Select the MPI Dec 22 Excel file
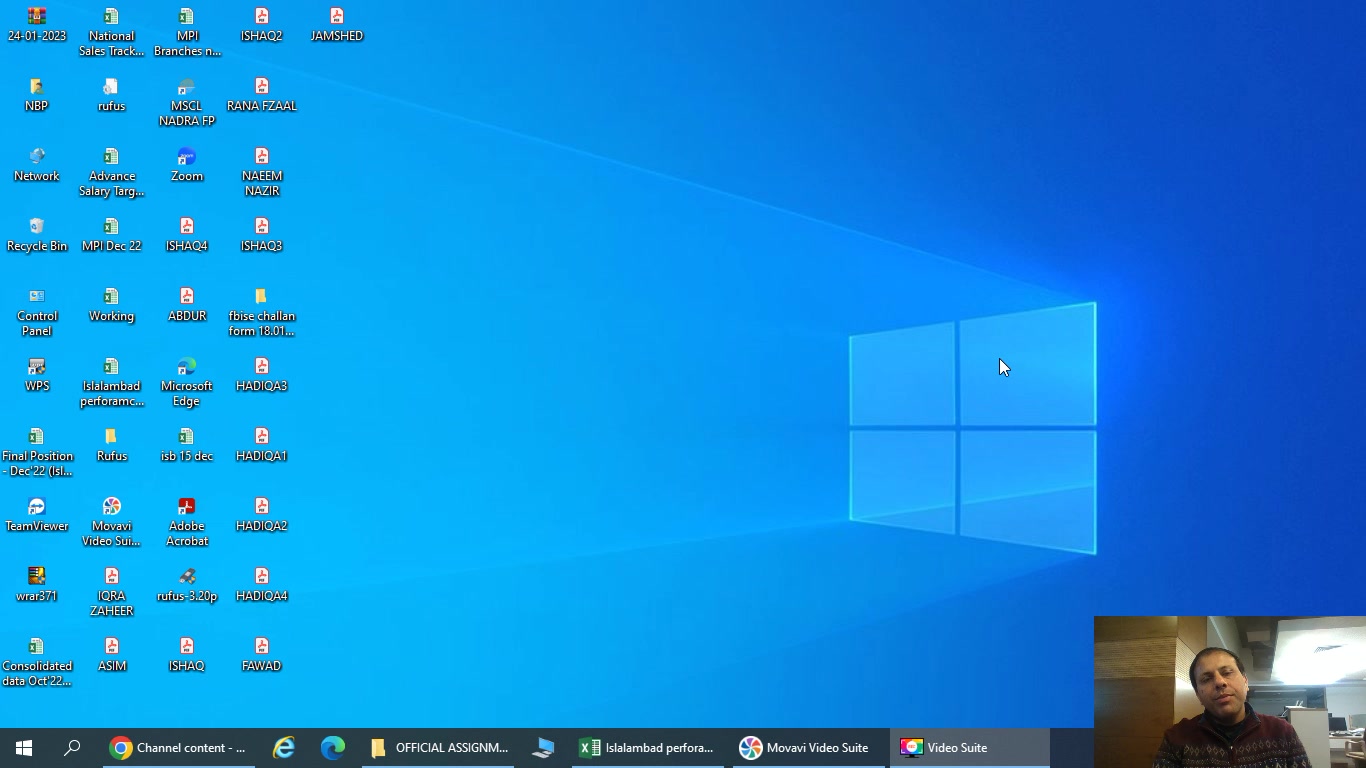Viewport: 1366px width, 768px height. (x=112, y=235)
